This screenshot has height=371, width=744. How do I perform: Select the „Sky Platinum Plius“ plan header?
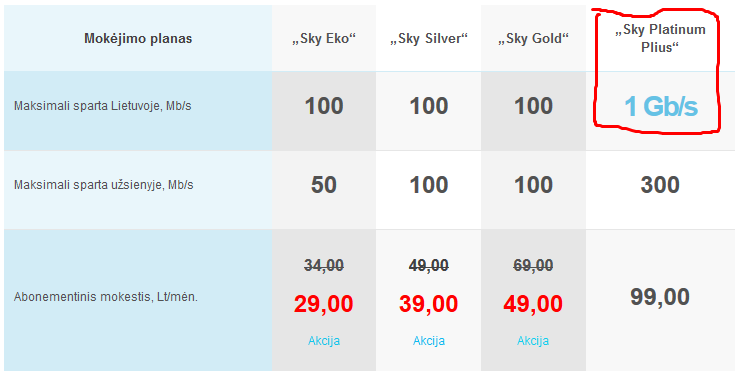(660, 38)
